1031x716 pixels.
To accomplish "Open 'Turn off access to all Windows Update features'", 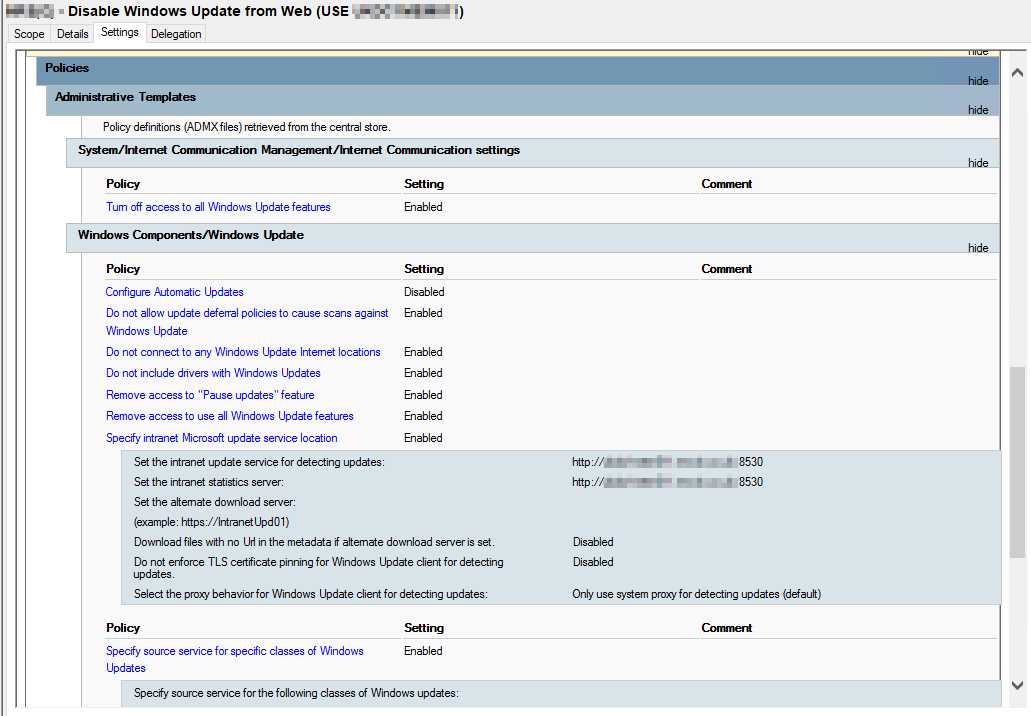I will (x=218, y=206).
